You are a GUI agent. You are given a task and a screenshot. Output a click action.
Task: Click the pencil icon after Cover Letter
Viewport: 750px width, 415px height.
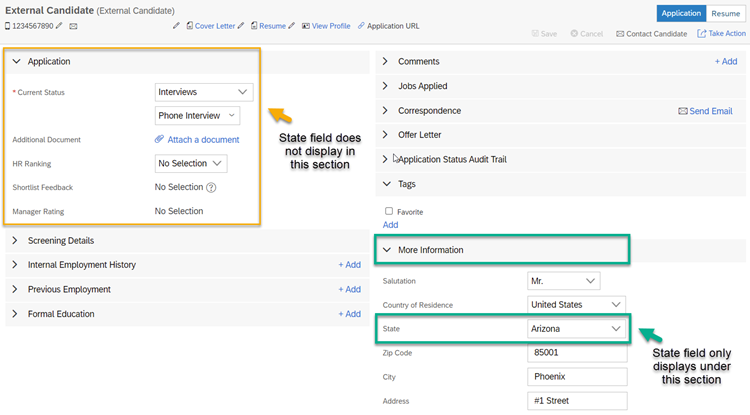[x=241, y=26]
